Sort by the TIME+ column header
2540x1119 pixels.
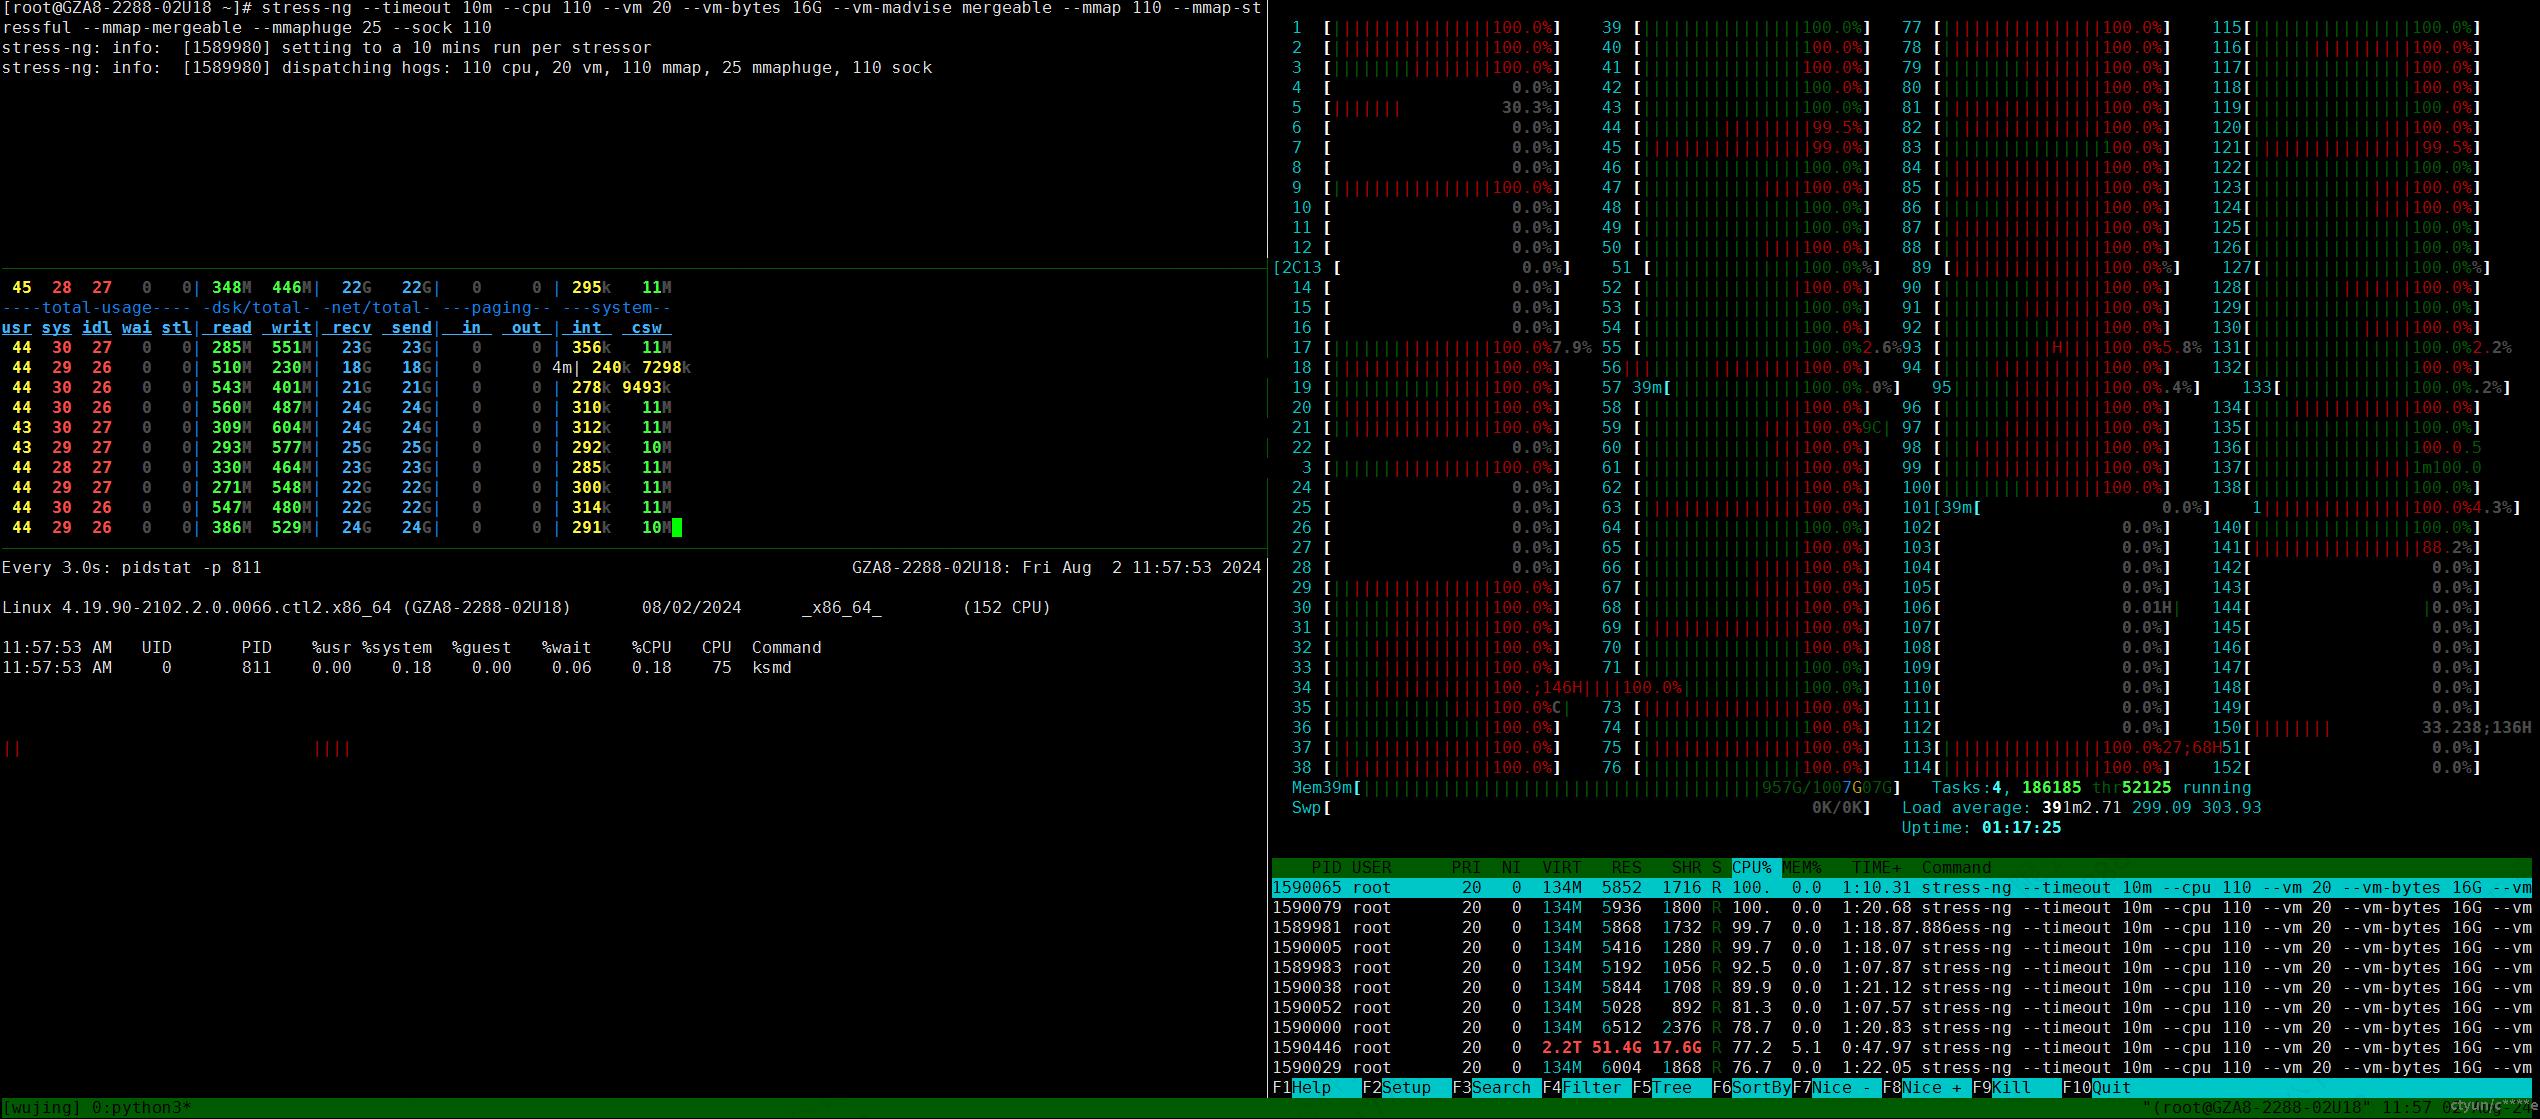pyautogui.click(x=1876, y=867)
